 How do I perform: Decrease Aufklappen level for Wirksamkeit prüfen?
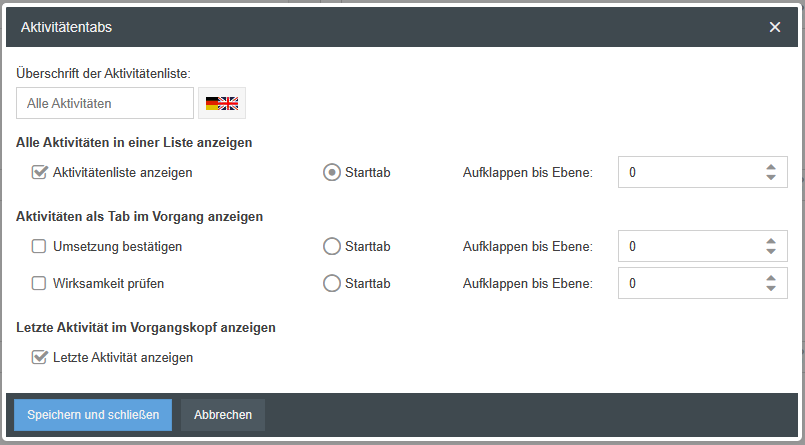tap(771, 289)
